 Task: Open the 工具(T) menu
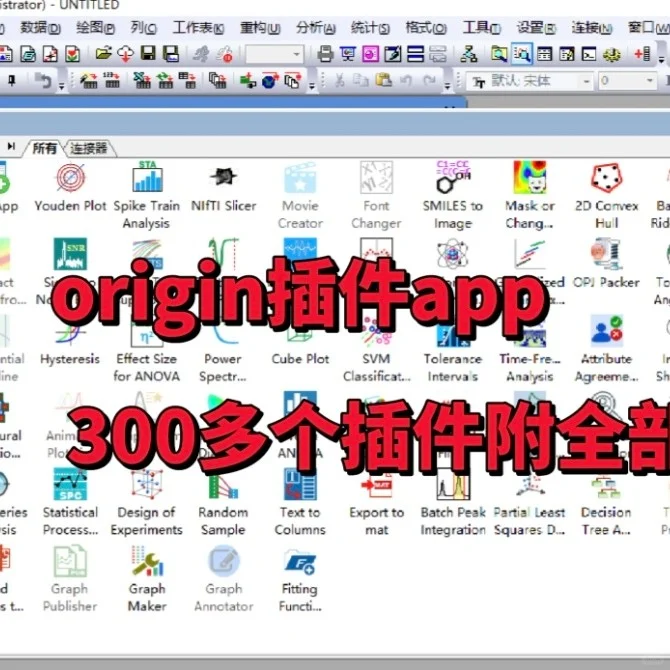pos(482,28)
